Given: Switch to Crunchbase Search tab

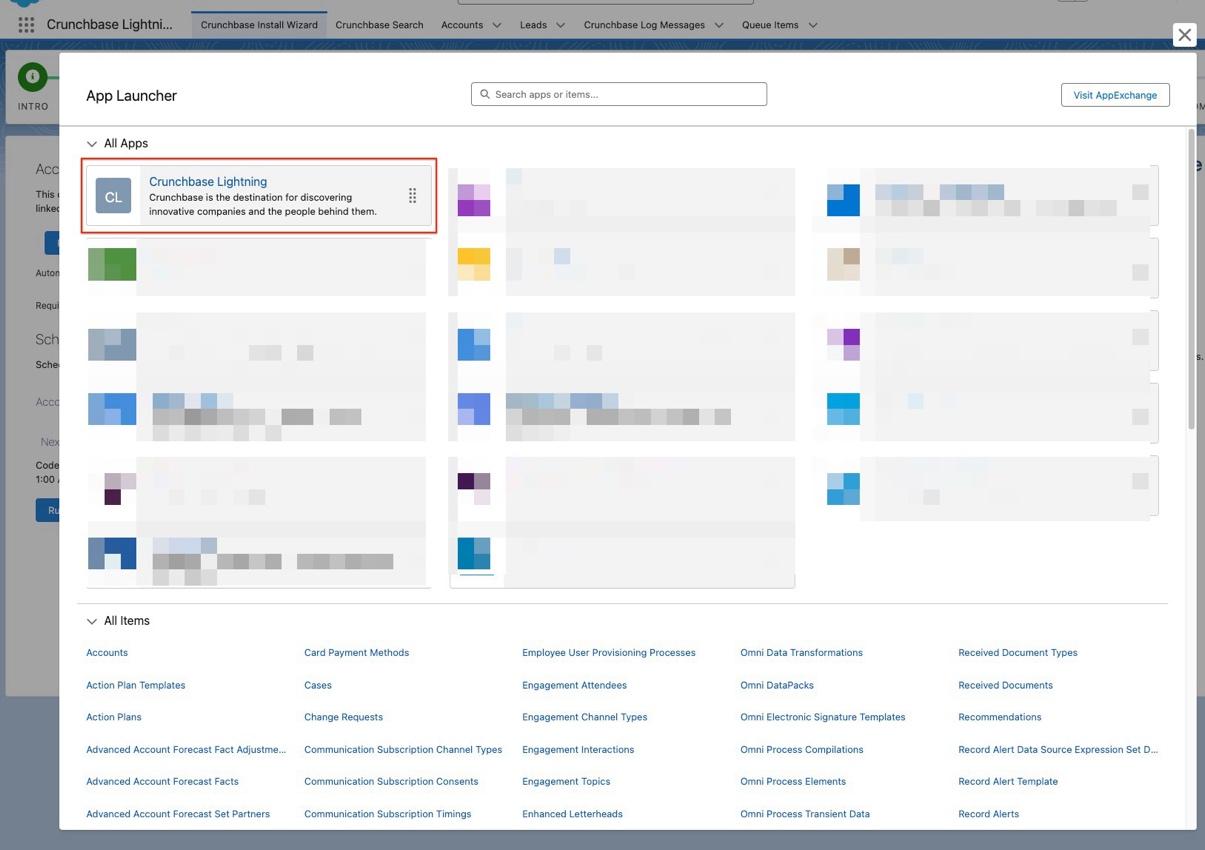Looking at the screenshot, I should pos(379,25).
